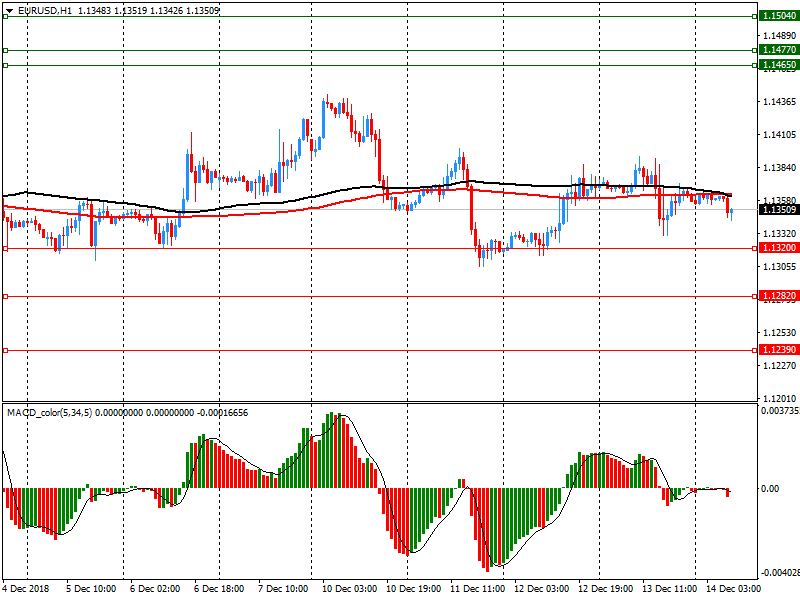Select the left handle of the 1.13200 line
Image resolution: width=800 pixels, height=600 pixels.
pos(5,248)
